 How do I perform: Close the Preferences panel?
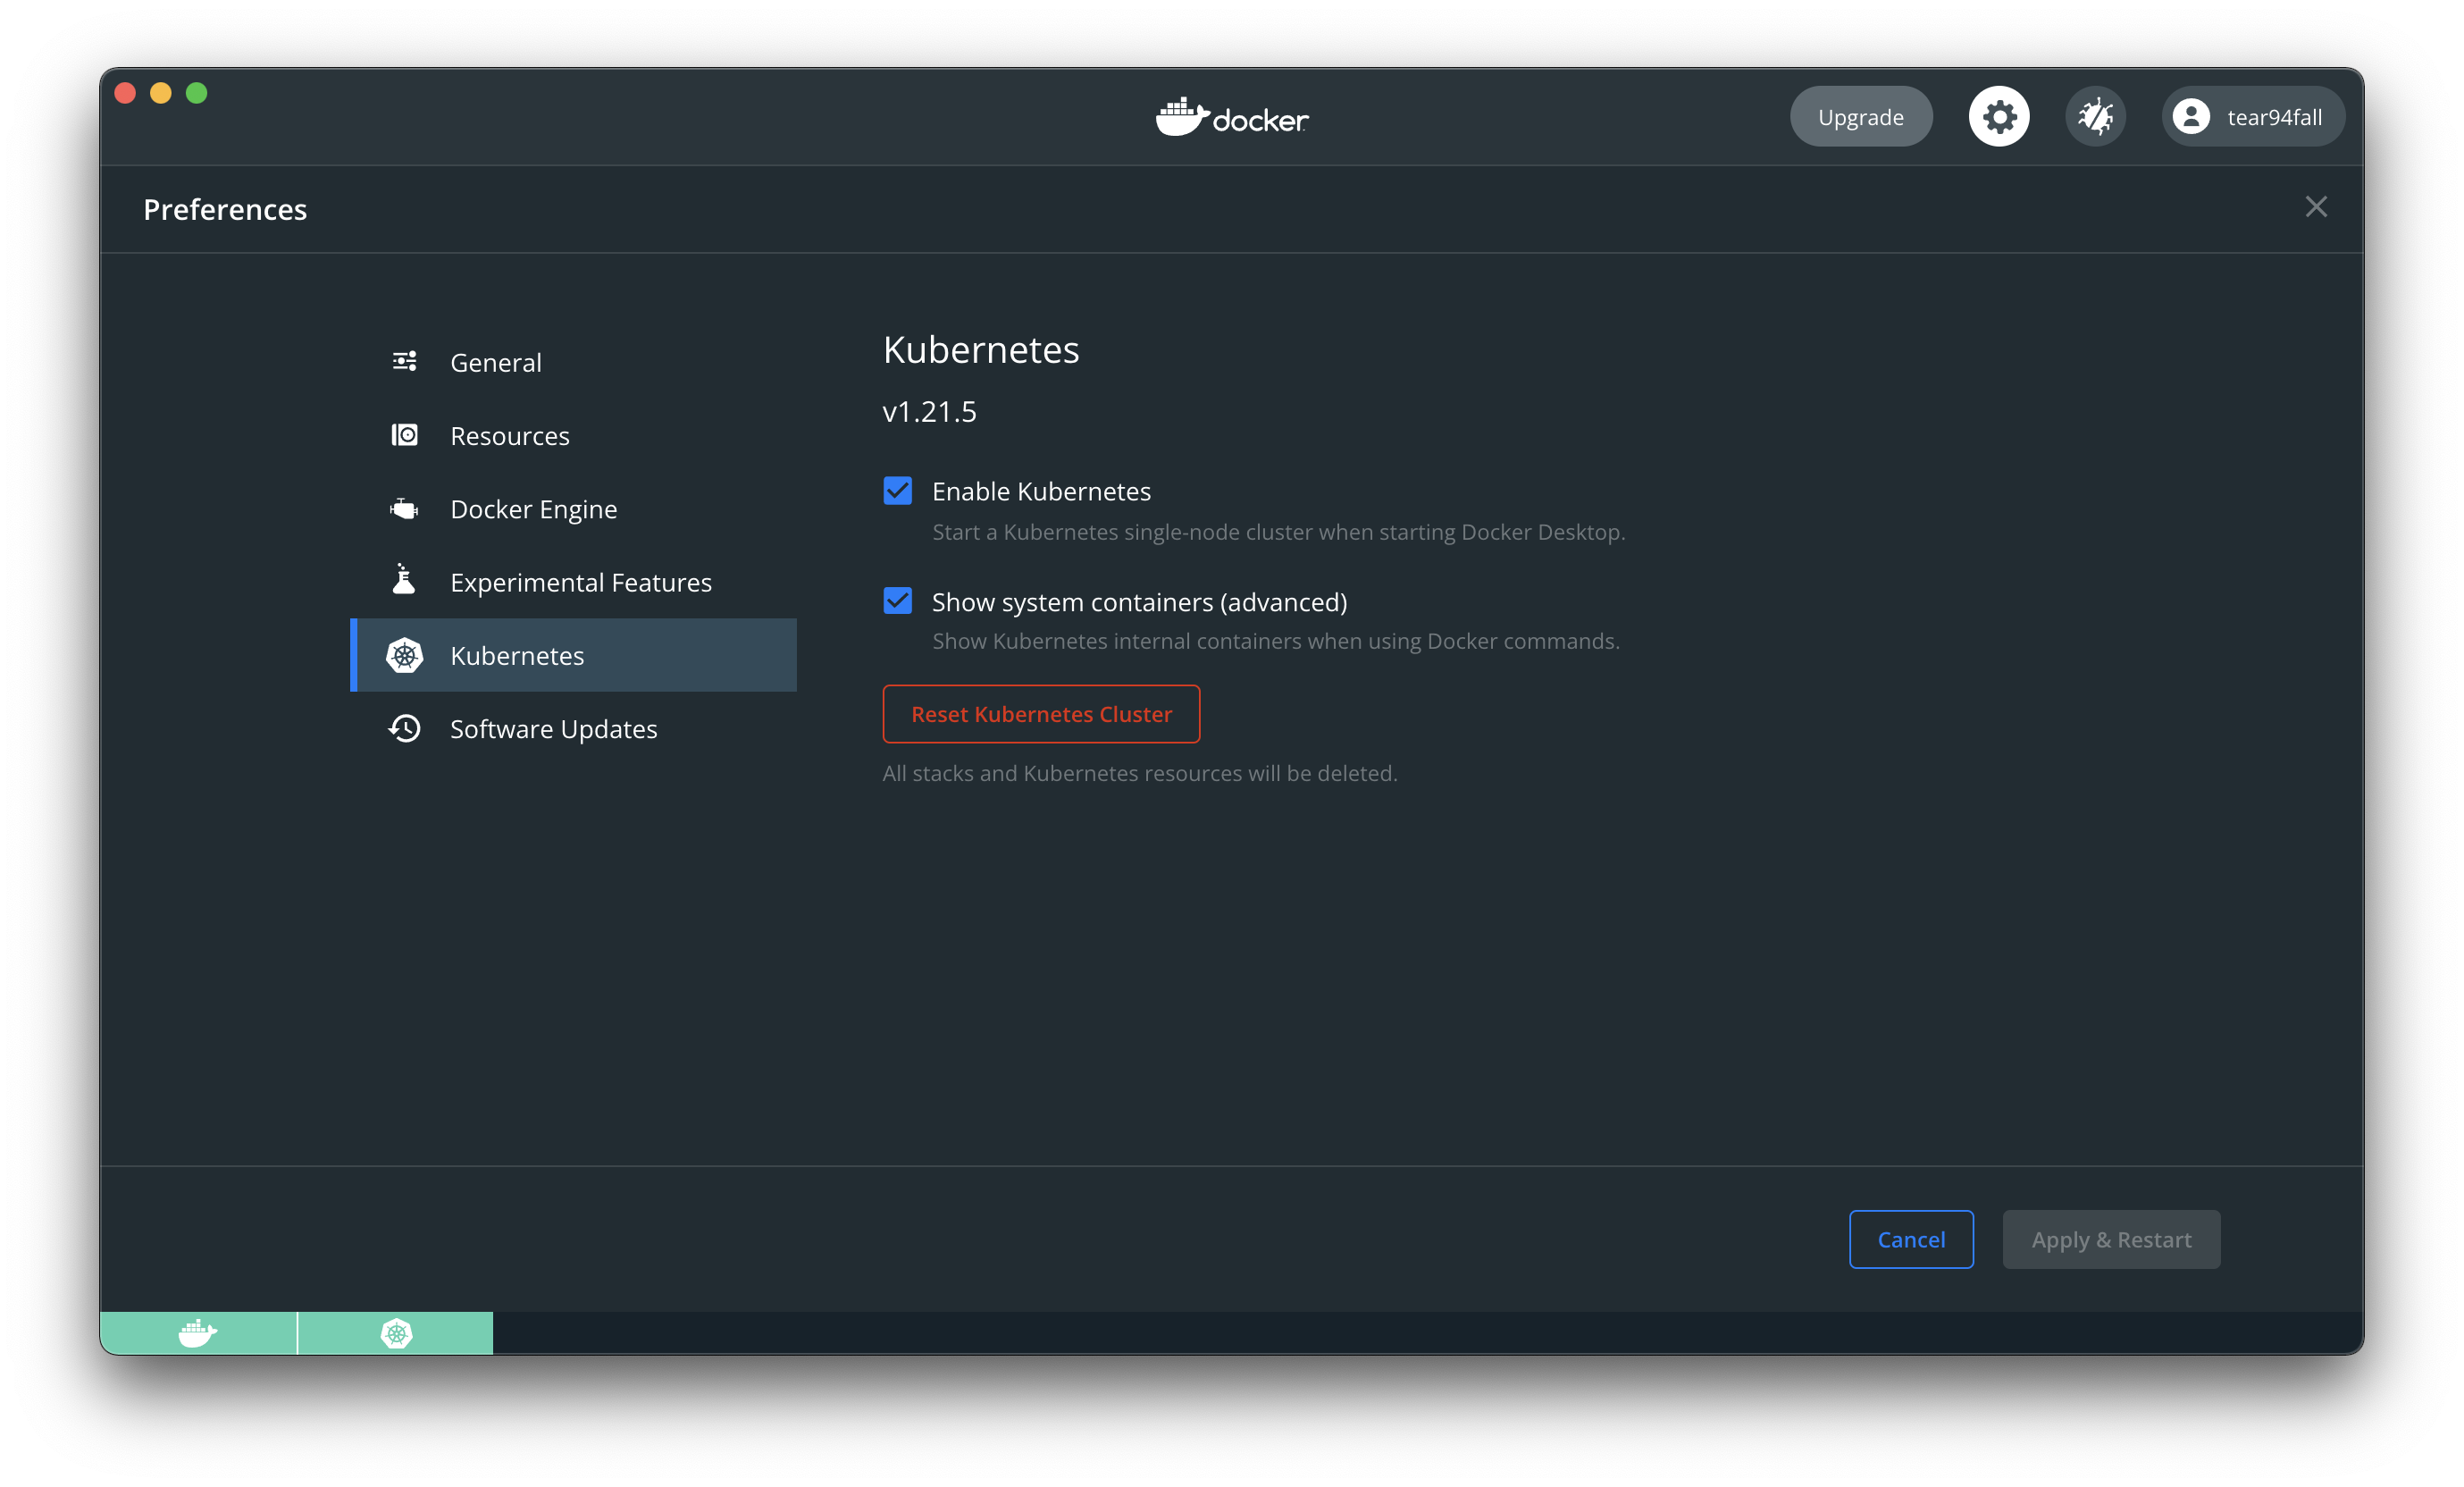coord(2315,207)
